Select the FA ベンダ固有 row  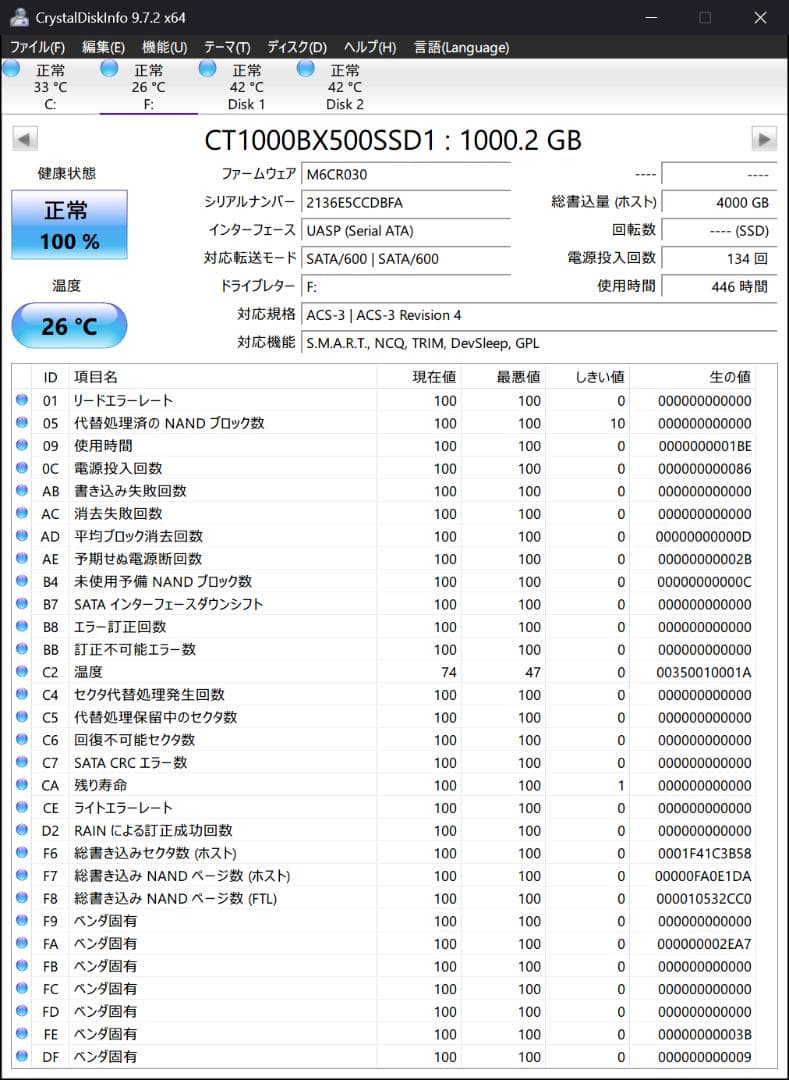pos(384,944)
